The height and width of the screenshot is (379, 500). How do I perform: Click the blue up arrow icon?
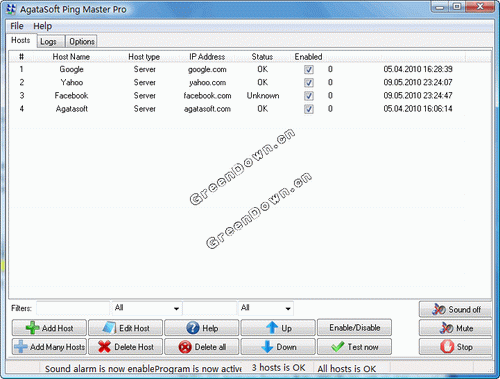272,328
